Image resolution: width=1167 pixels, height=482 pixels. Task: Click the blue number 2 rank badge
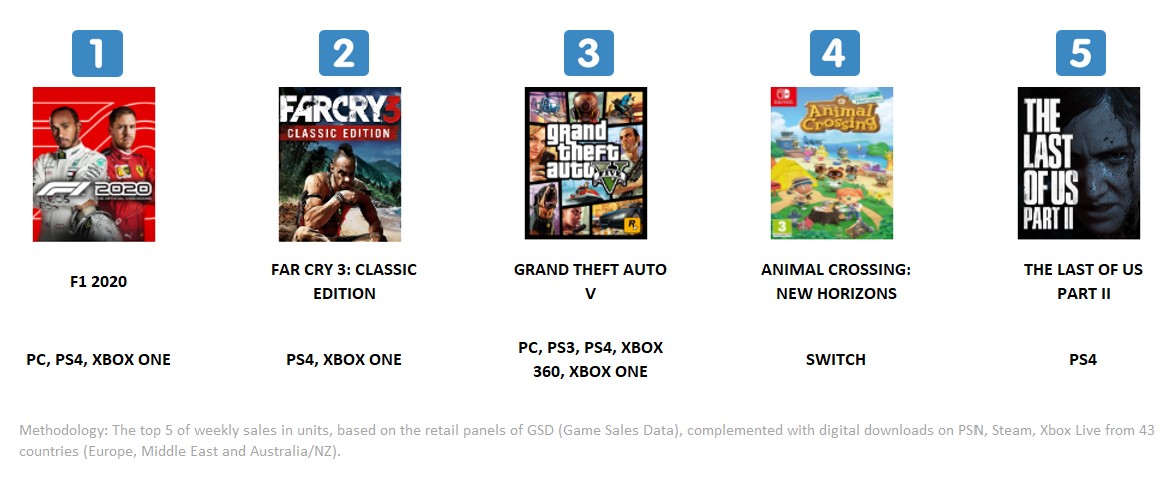[x=343, y=54]
